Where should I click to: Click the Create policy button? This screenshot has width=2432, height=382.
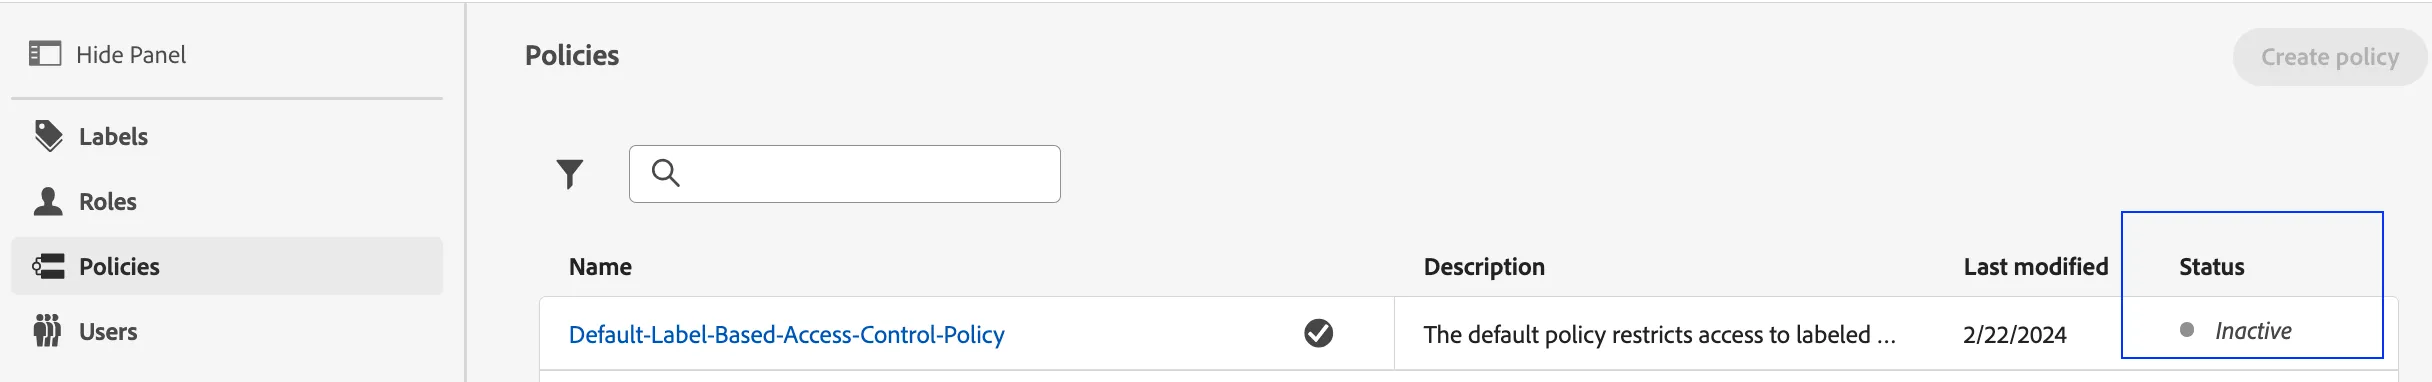(2330, 57)
